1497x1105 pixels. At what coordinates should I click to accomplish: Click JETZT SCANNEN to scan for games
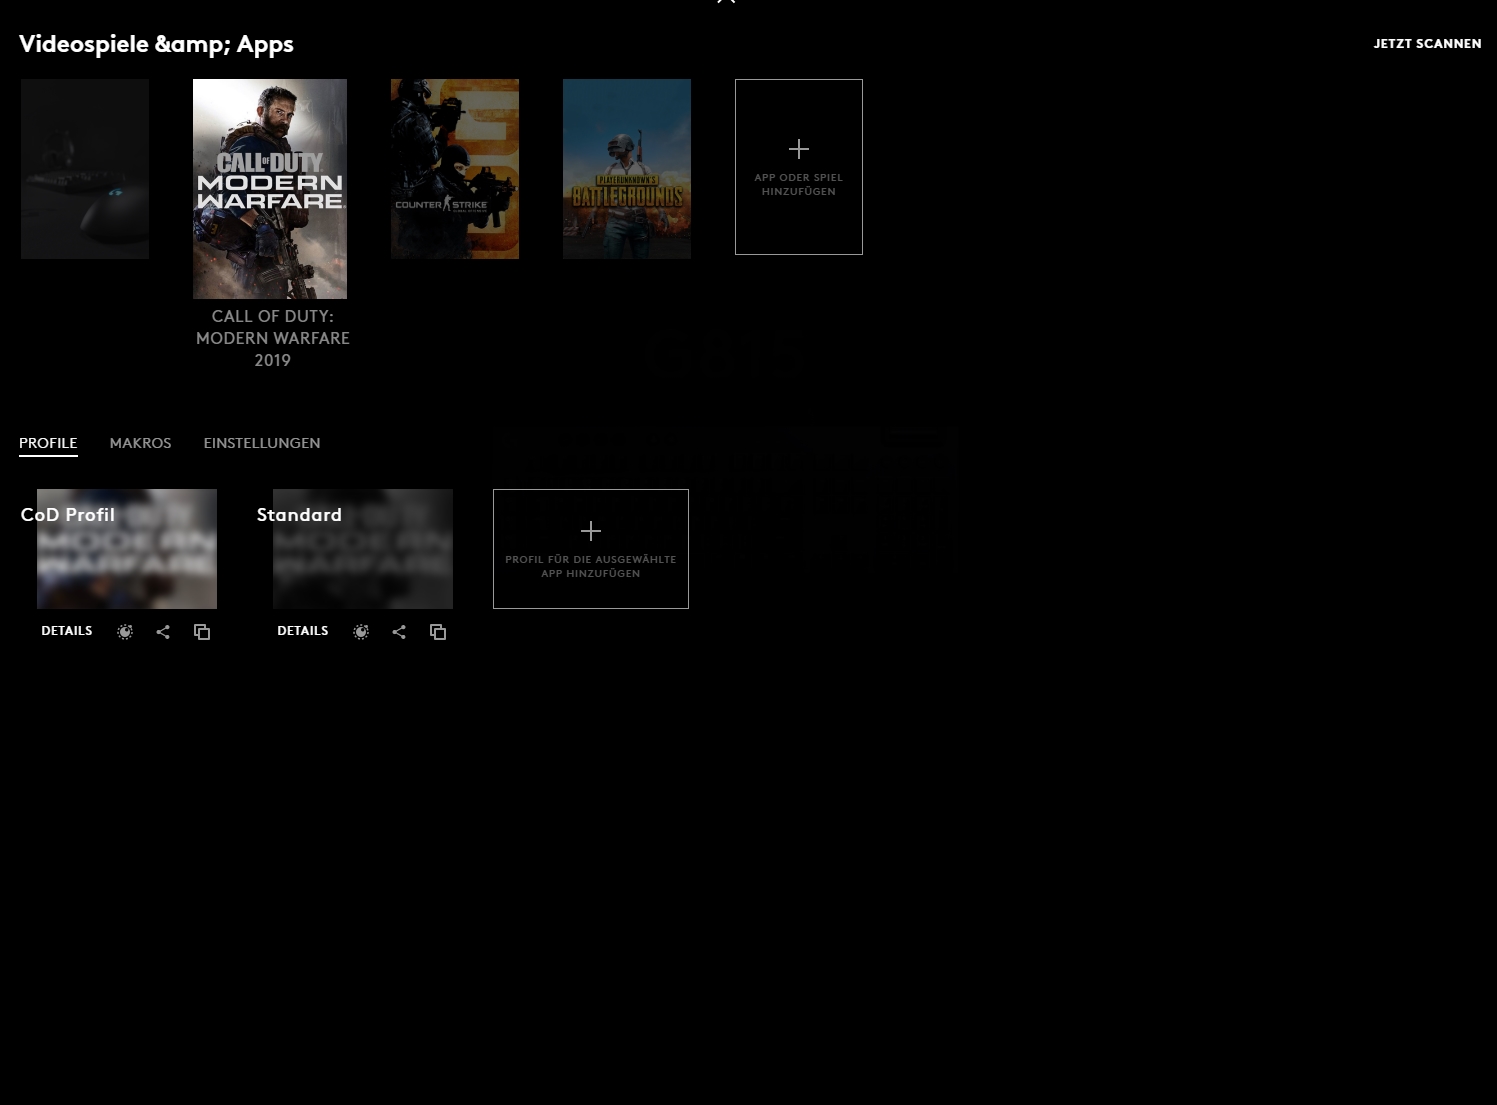[1427, 44]
